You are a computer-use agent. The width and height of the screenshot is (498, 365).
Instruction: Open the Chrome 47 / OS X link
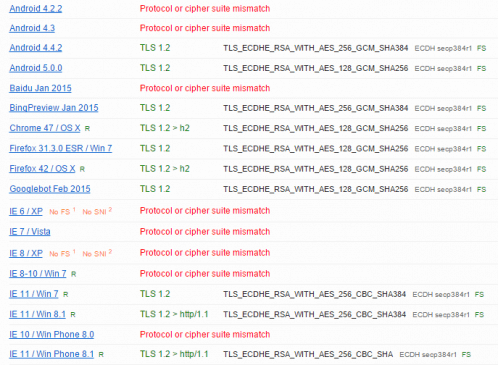[45, 128]
